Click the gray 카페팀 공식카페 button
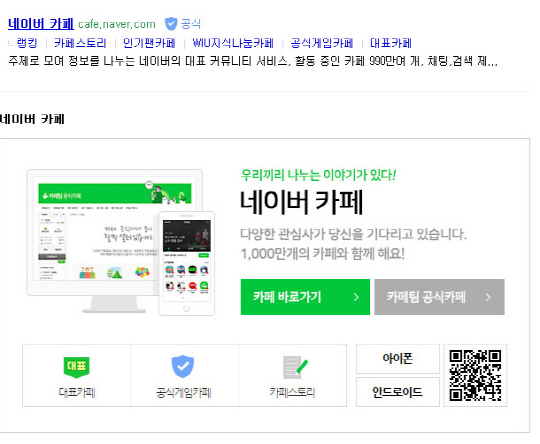 (x=439, y=297)
